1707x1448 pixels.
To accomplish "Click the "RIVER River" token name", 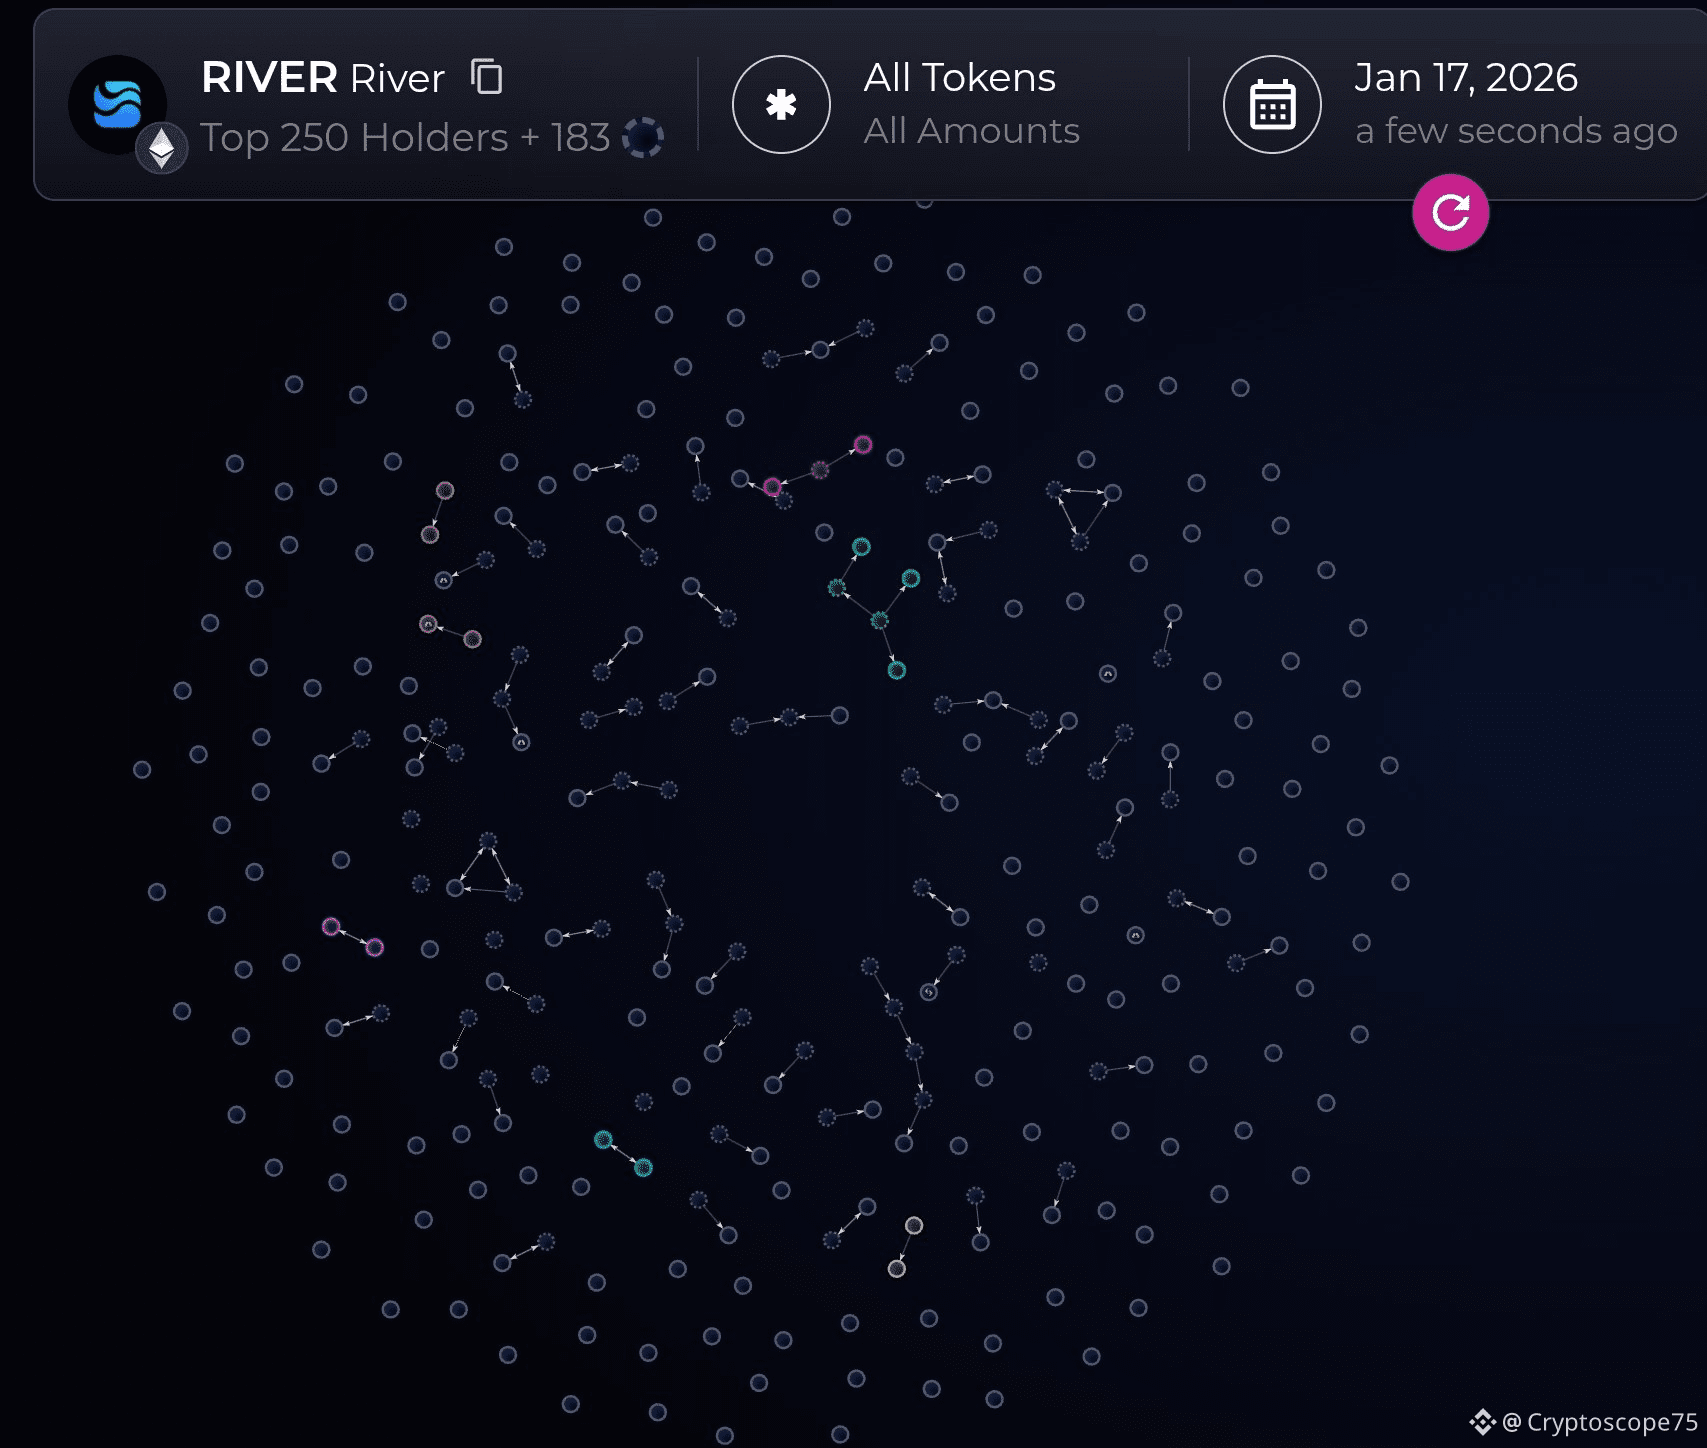I will 323,78.
